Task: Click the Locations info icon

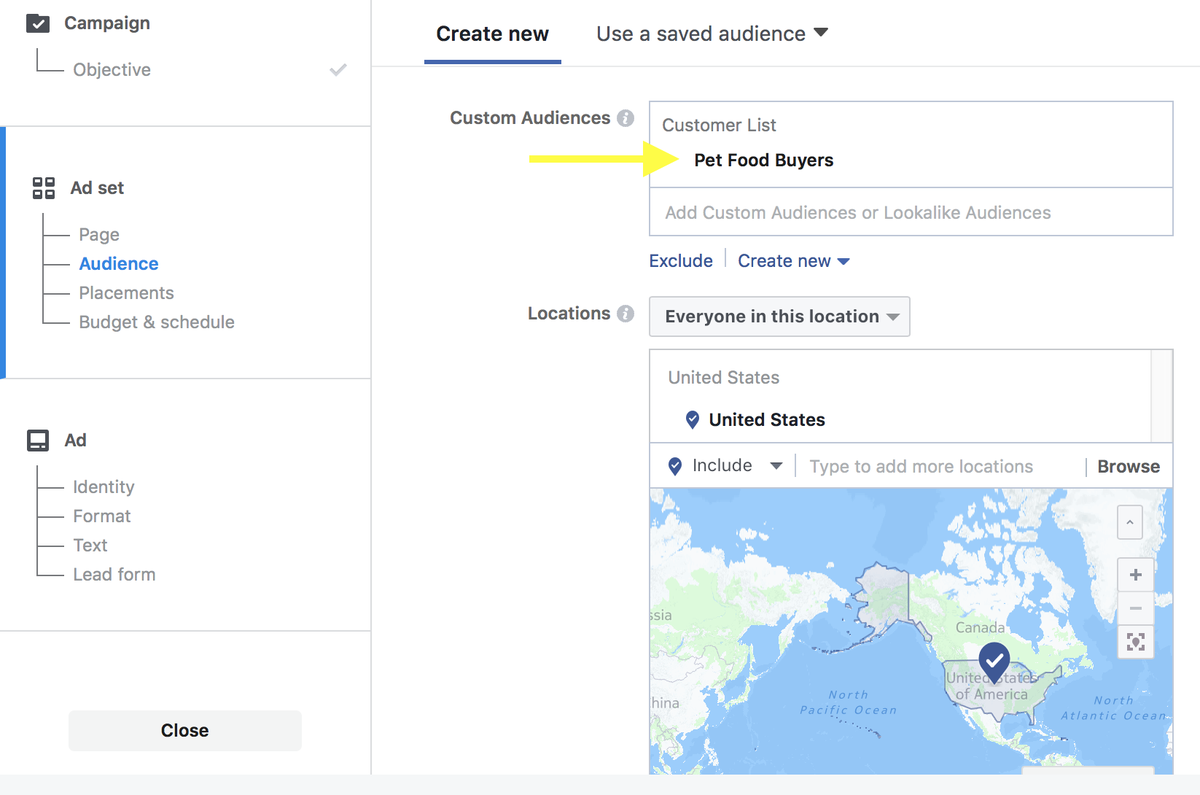Action: [626, 314]
